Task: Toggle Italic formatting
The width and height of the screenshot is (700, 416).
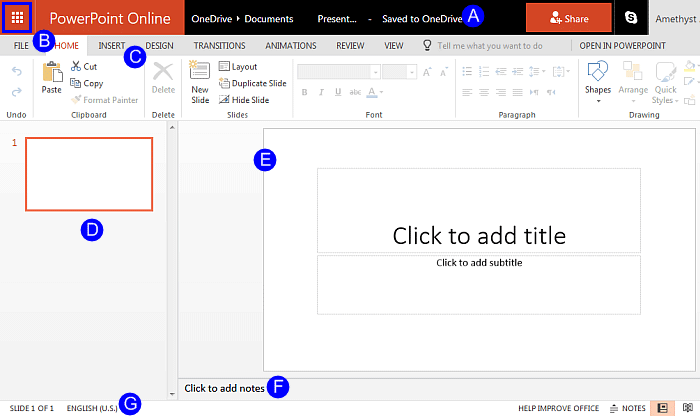Action: 321,92
